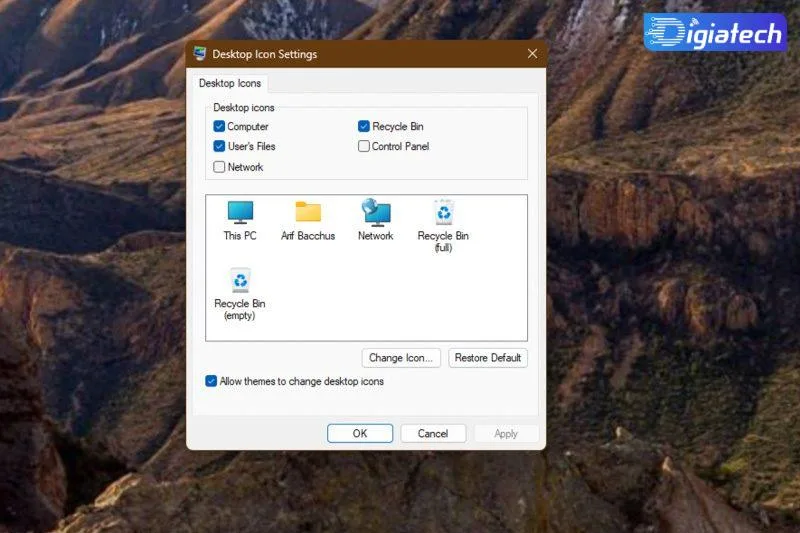Toggle Allow themes to change desktop icons
The image size is (800, 533).
pyautogui.click(x=211, y=381)
